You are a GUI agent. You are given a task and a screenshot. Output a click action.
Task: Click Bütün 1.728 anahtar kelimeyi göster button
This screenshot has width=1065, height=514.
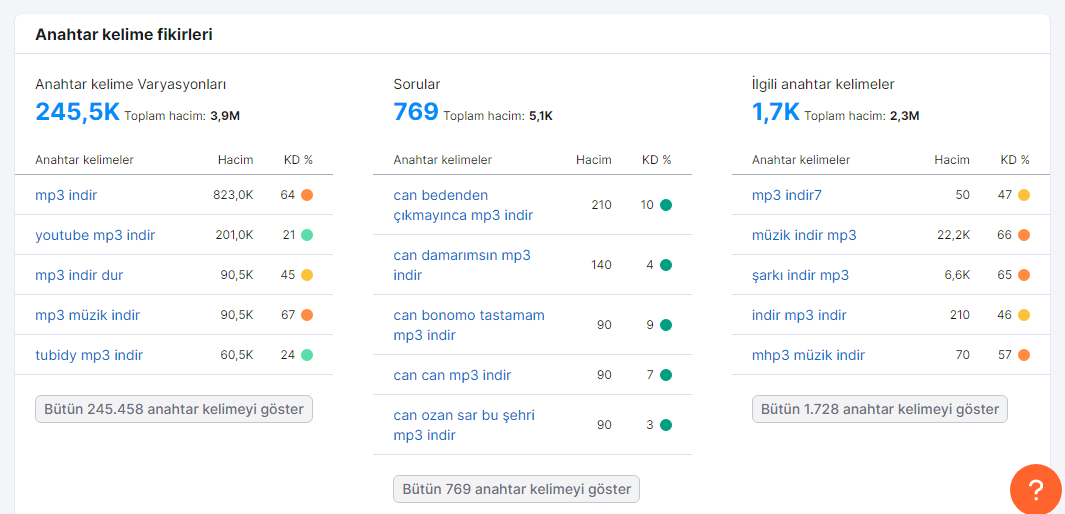pyautogui.click(x=880, y=409)
